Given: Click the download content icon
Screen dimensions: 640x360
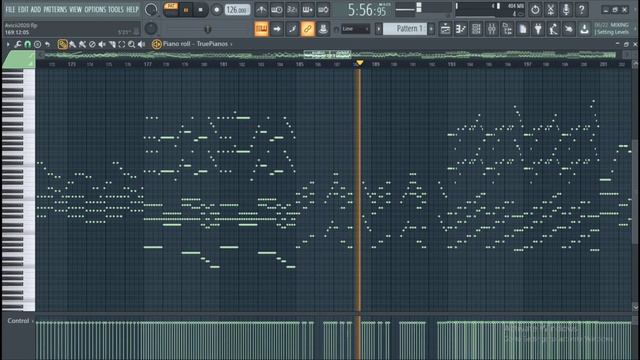Looking at the screenshot, I should pos(585,29).
